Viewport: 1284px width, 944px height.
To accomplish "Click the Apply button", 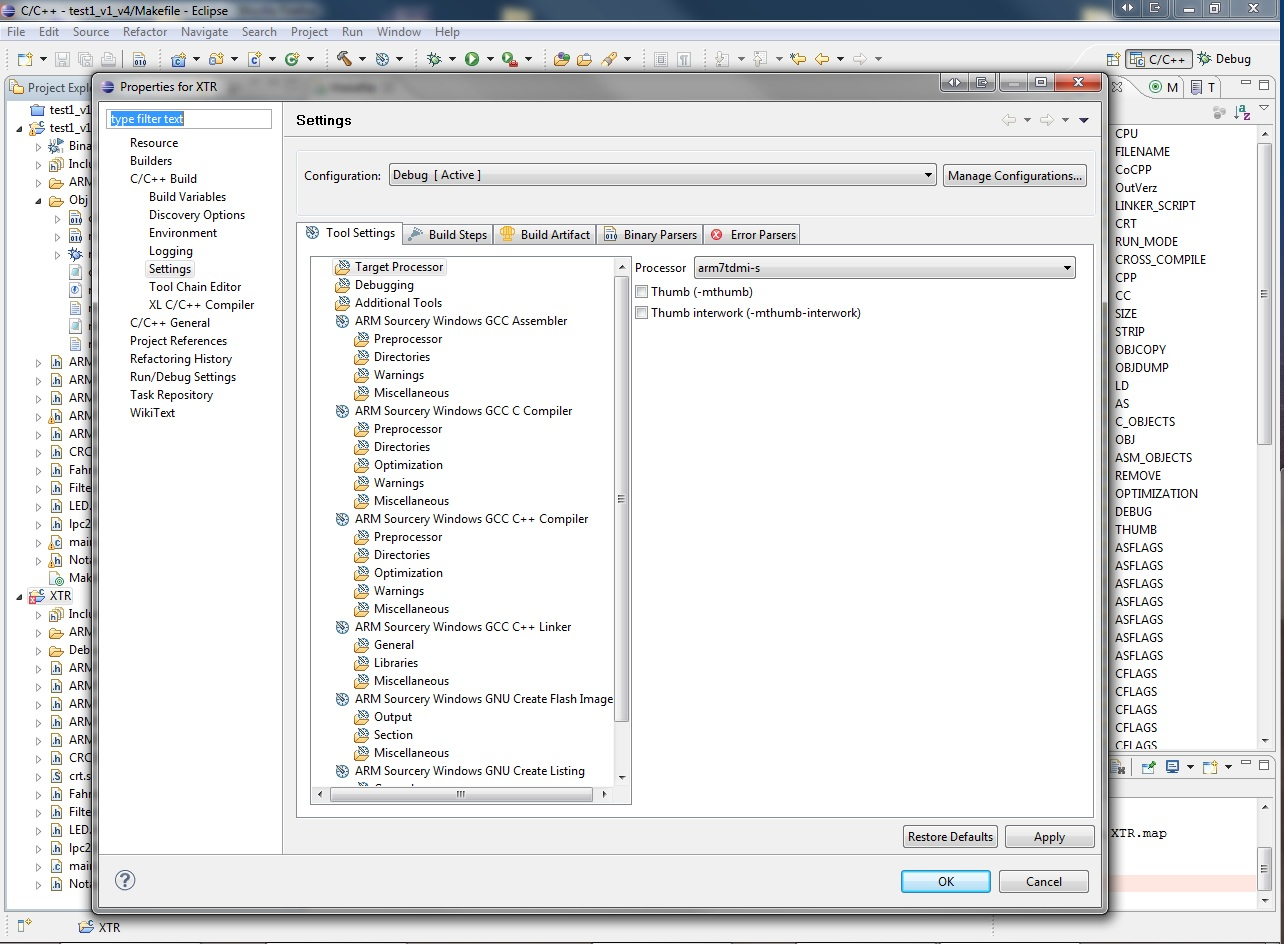I will point(1049,836).
